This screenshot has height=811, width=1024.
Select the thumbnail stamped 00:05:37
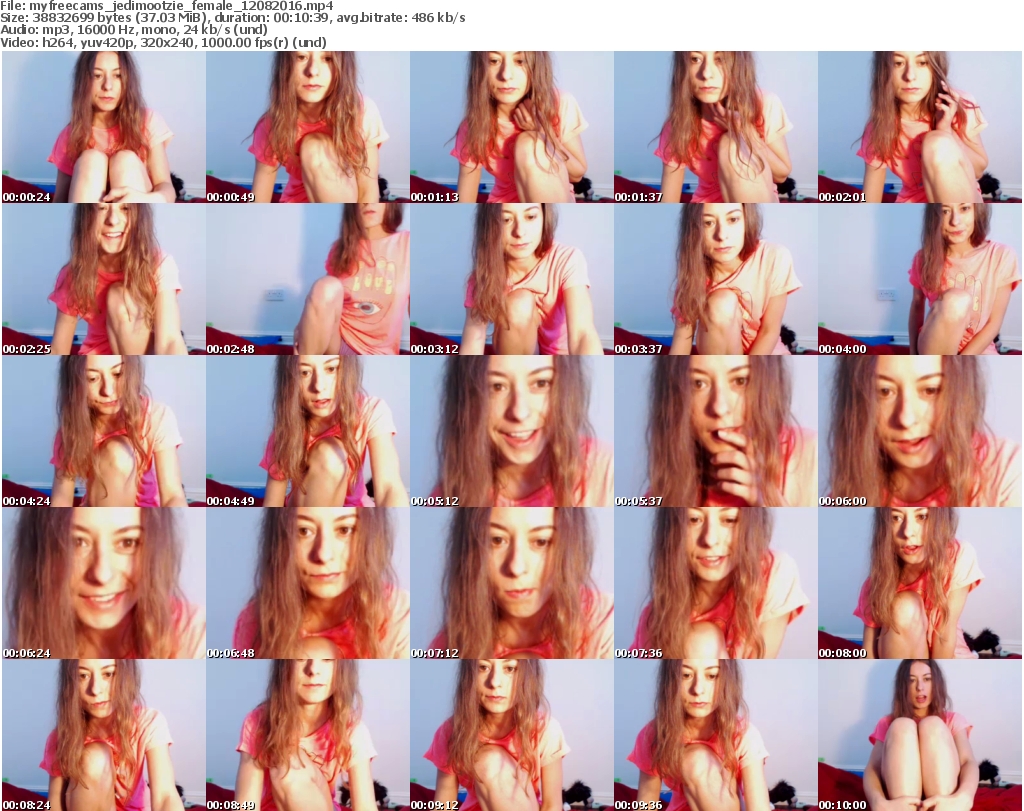pos(716,431)
